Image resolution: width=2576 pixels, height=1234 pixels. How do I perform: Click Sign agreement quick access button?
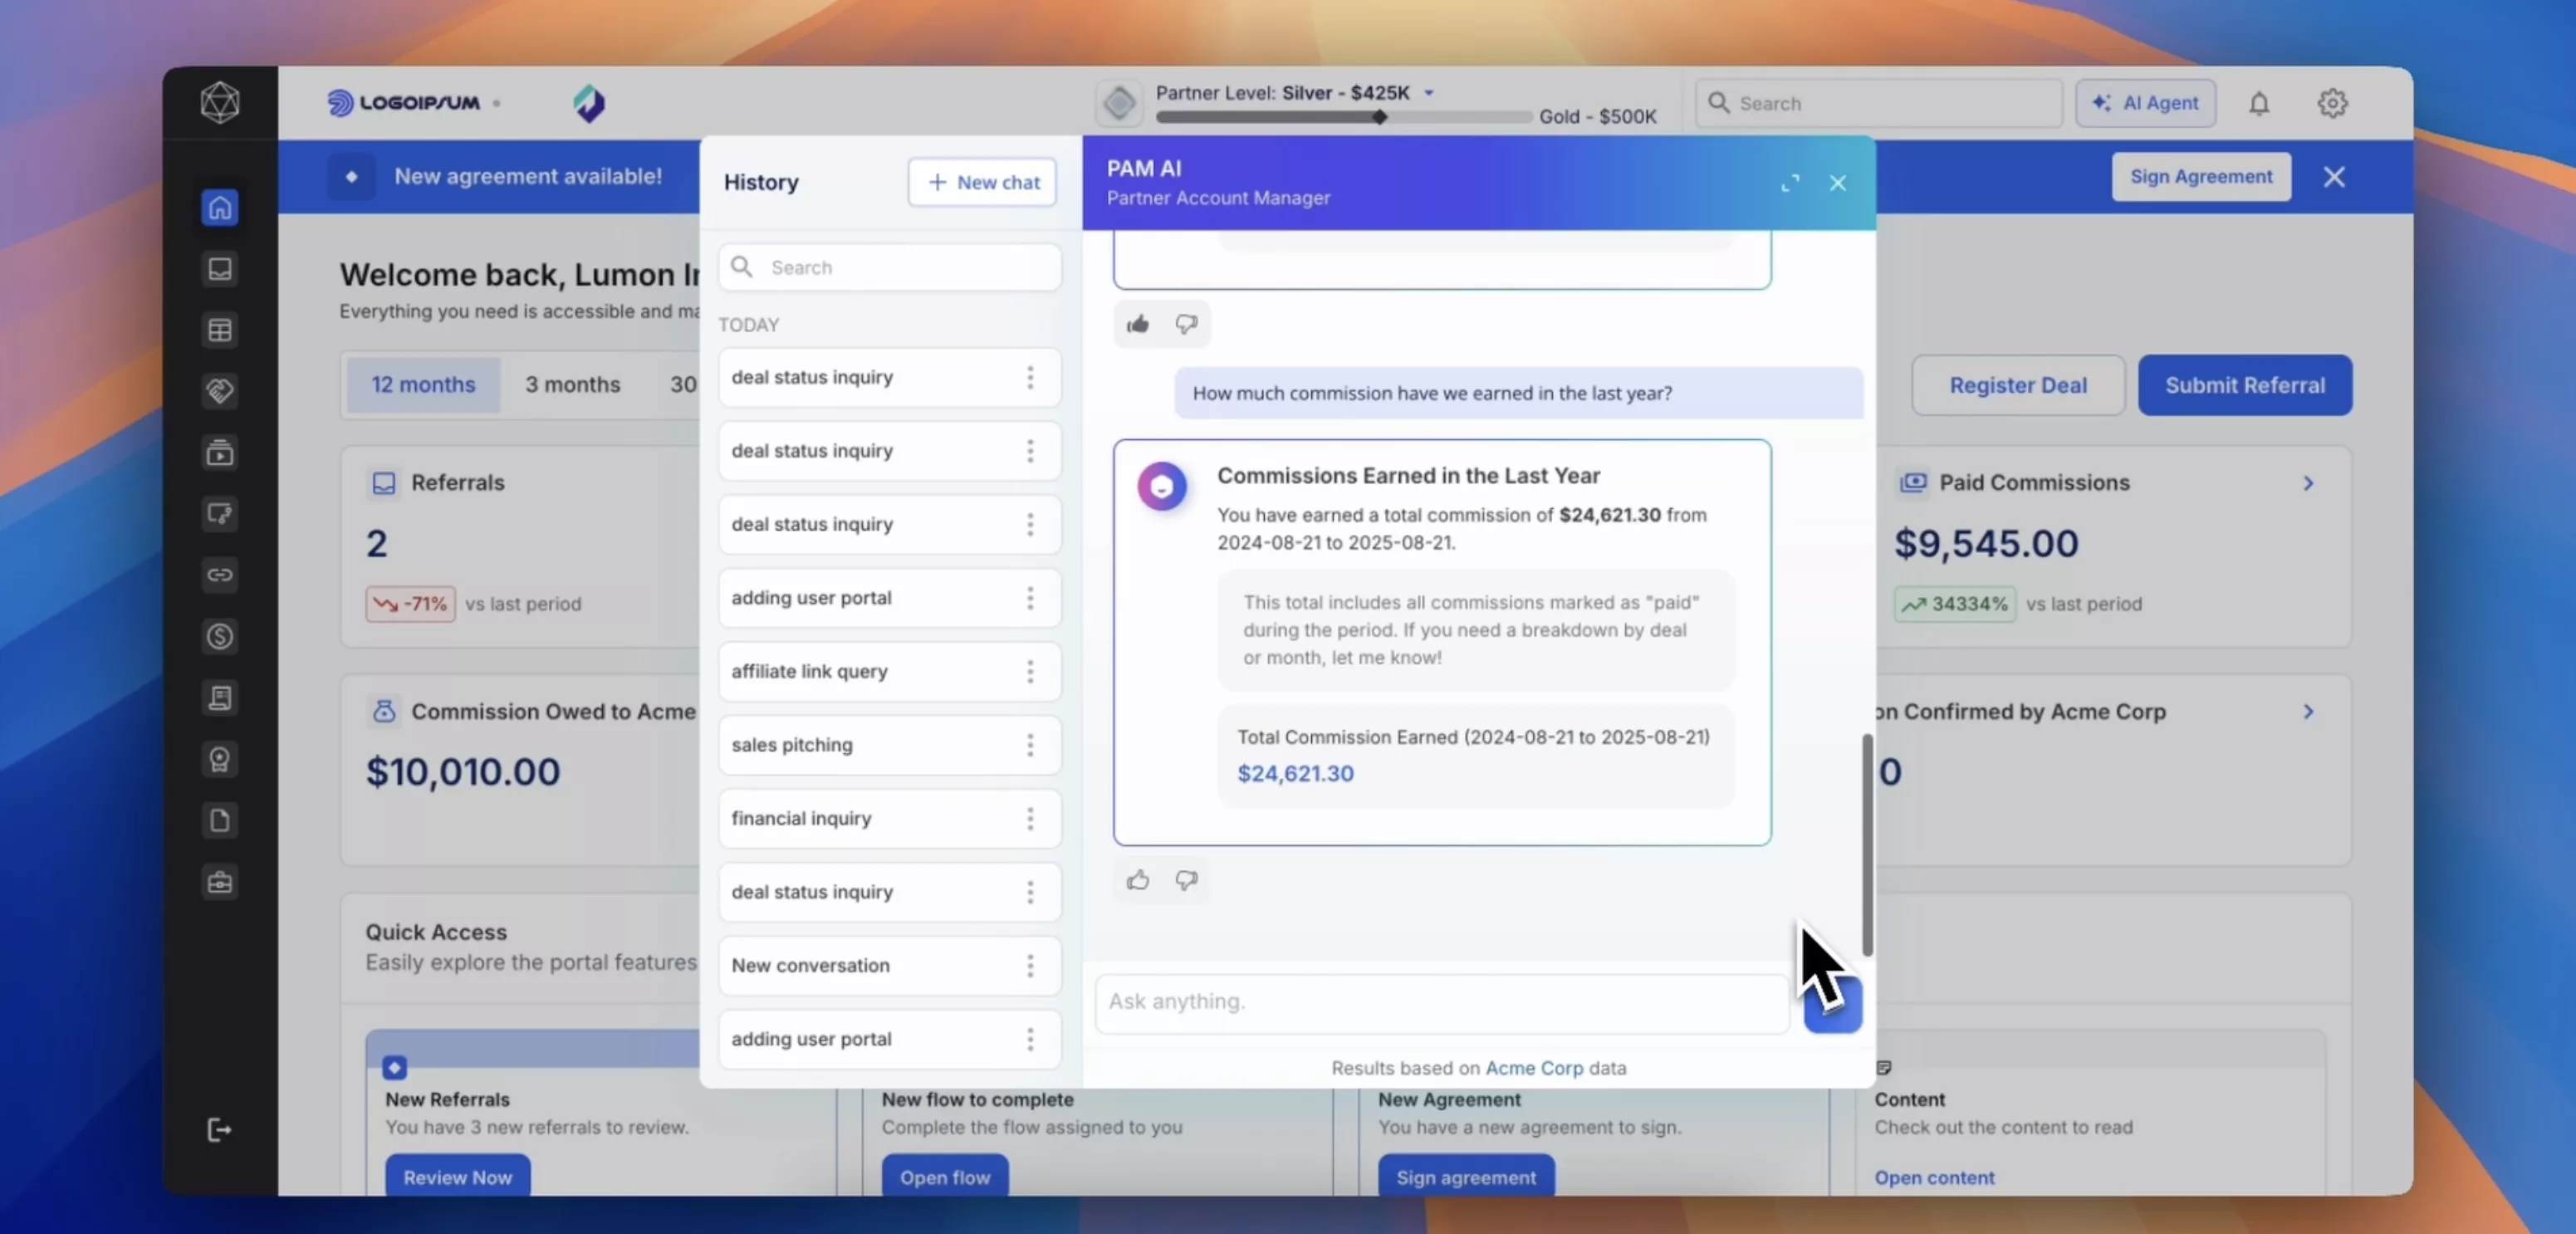1466,1177
